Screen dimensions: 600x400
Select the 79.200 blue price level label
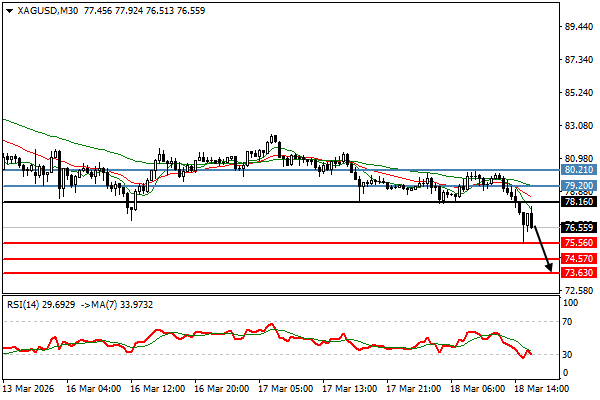coord(578,186)
